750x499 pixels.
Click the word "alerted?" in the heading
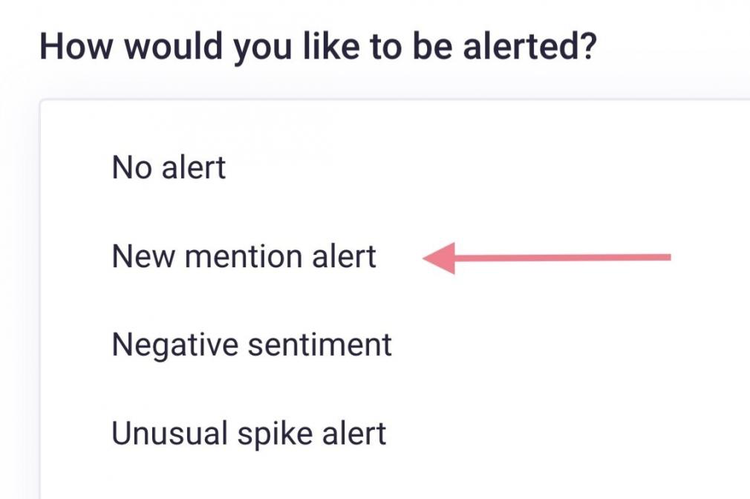(530, 46)
